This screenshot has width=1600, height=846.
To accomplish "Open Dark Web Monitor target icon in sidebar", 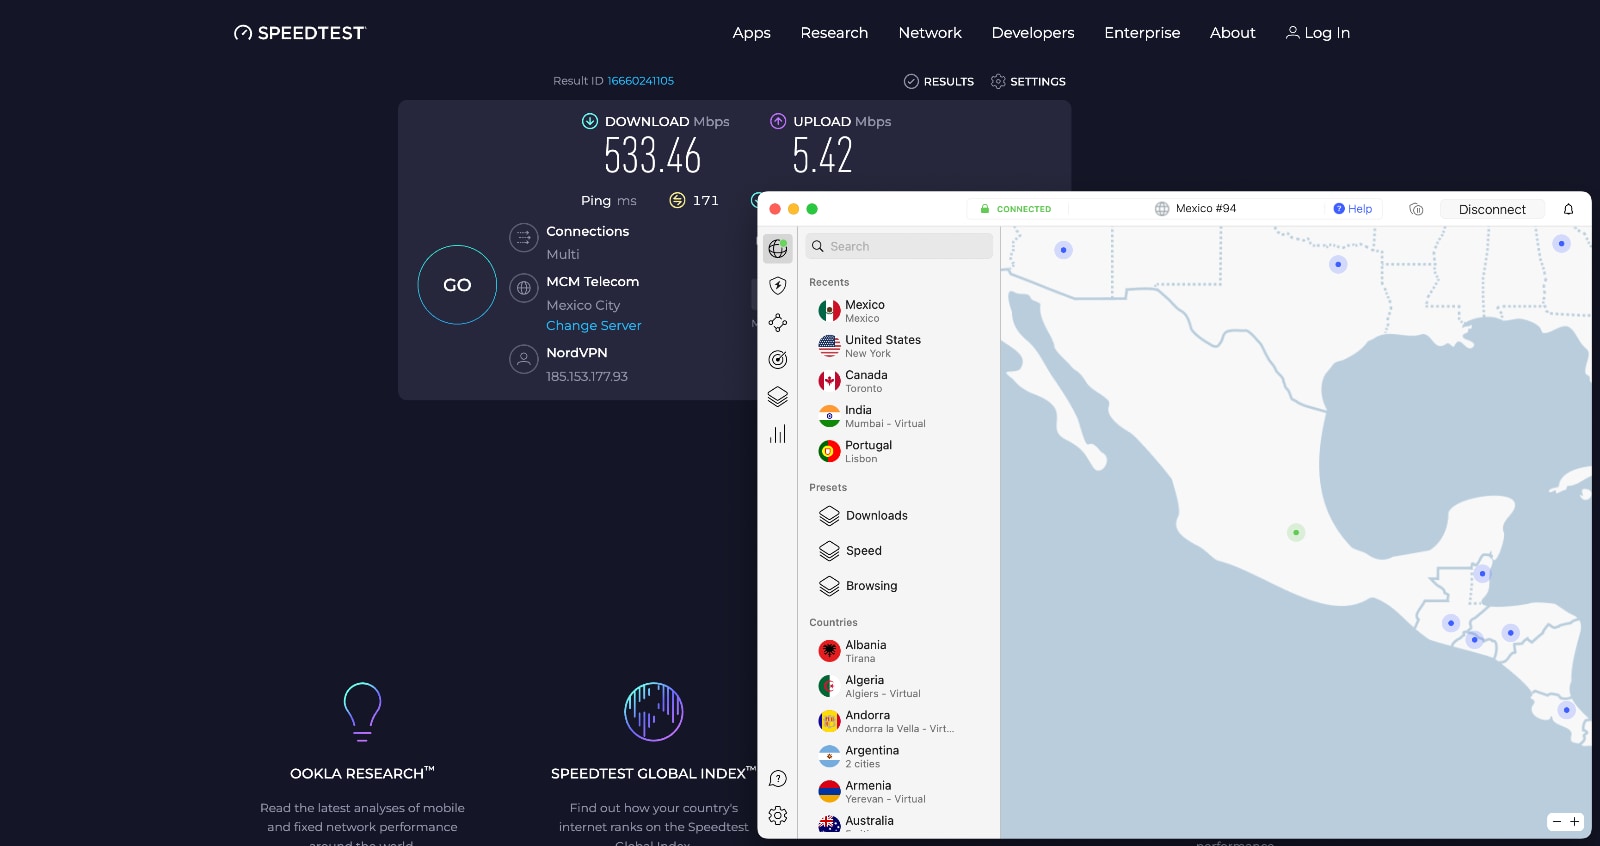I will [778, 360].
